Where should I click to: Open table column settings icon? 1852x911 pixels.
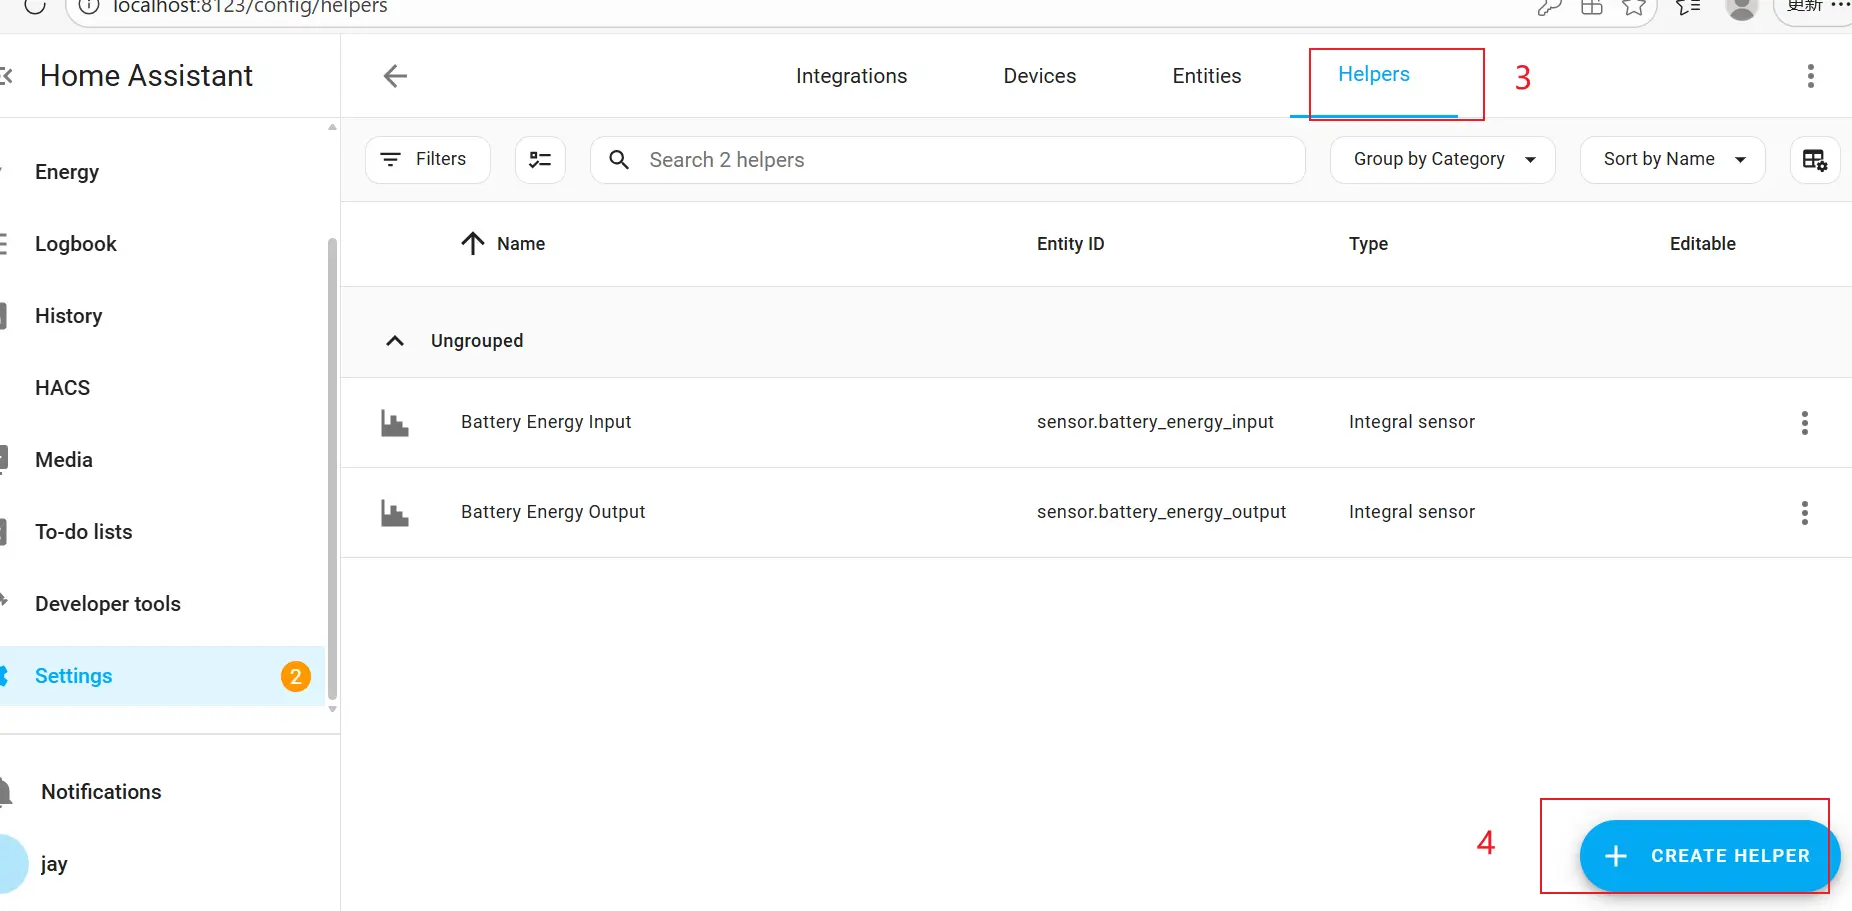[x=1814, y=160]
